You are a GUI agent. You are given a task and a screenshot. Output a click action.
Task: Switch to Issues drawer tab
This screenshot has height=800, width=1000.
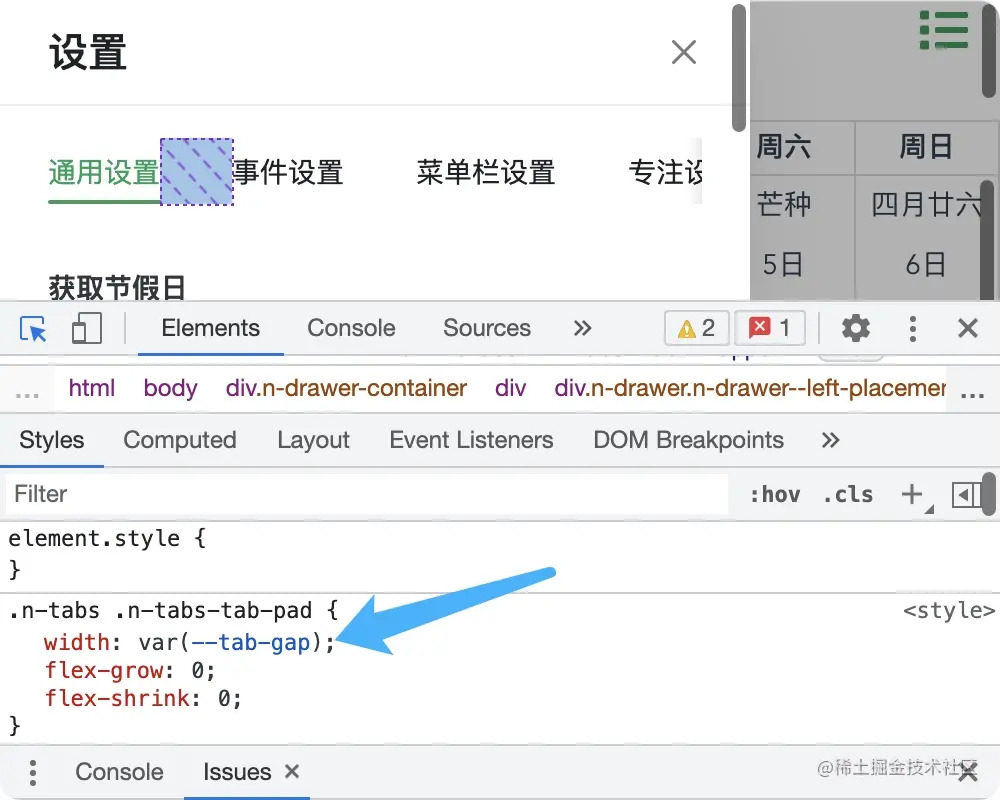(x=237, y=772)
